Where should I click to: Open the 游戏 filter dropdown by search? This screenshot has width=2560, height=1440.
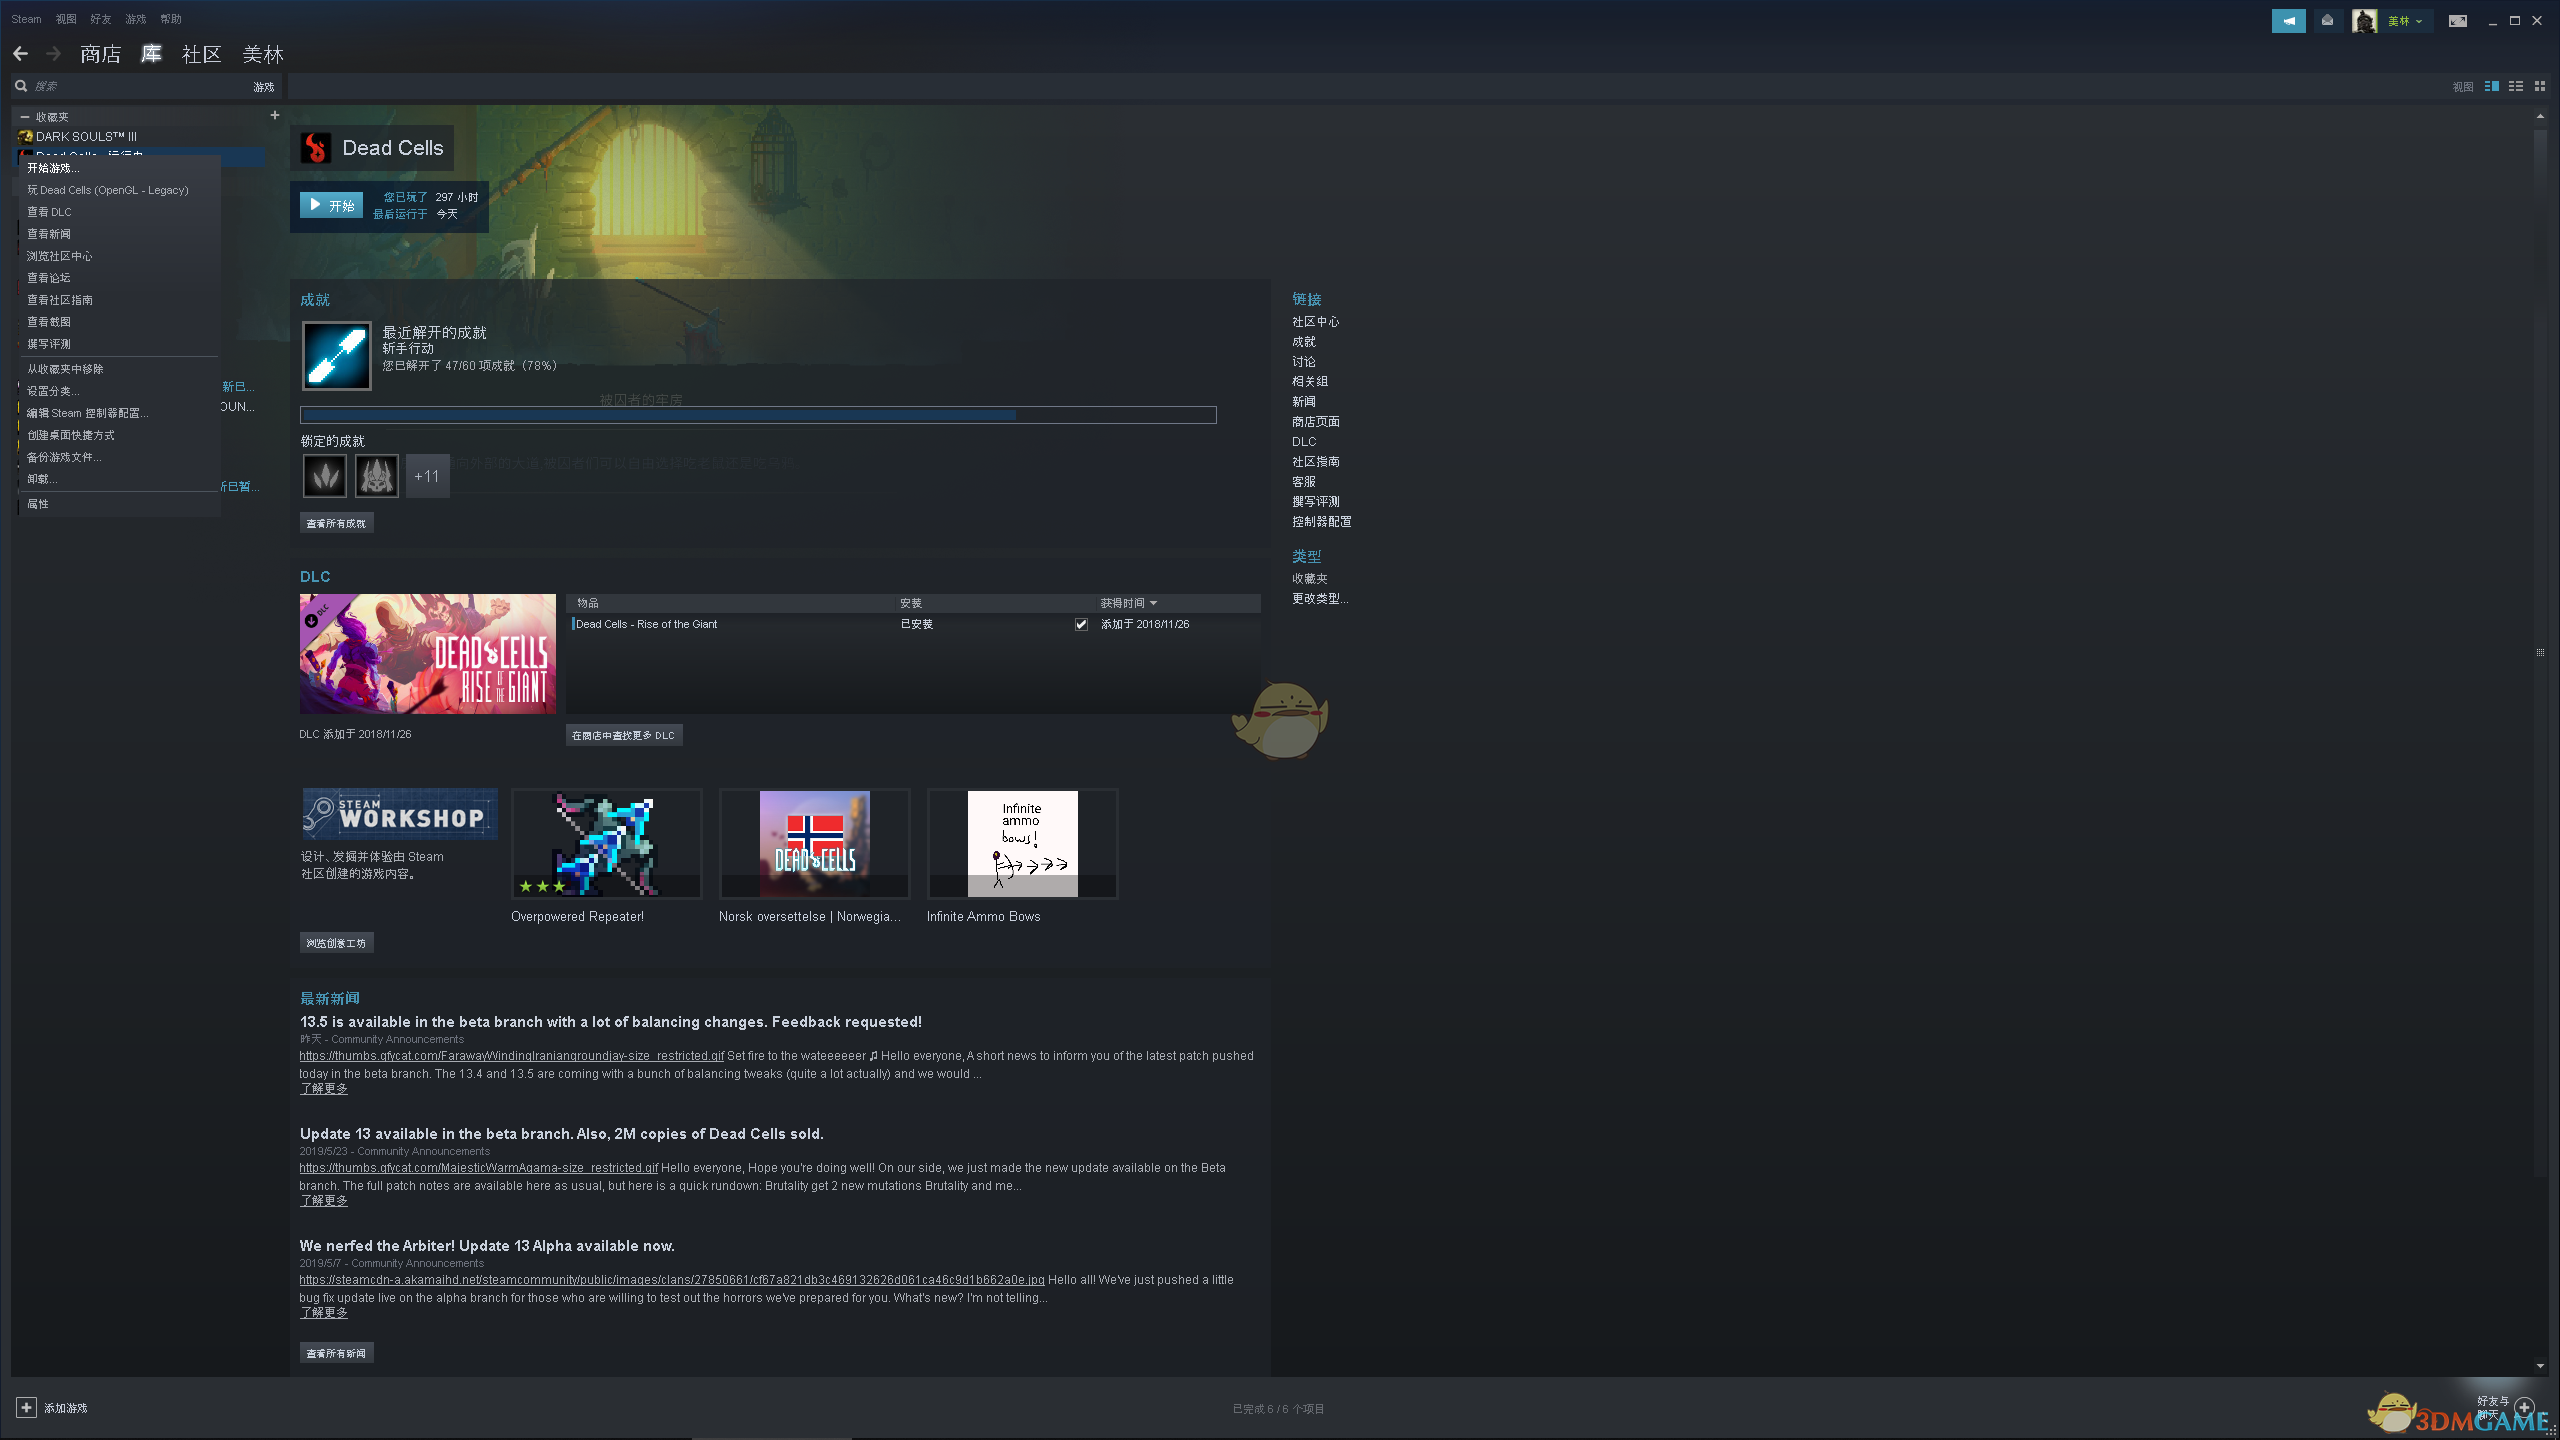264,87
